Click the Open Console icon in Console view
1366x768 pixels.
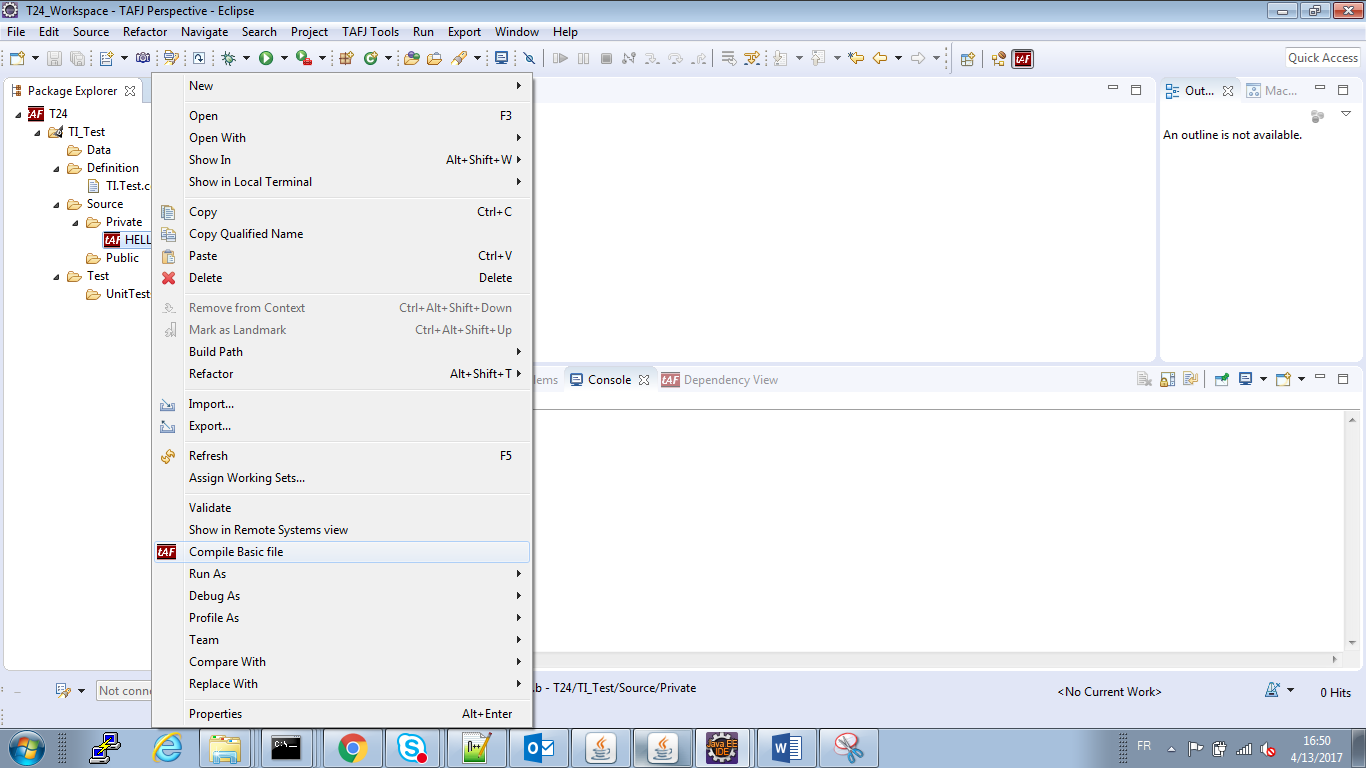click(1284, 380)
